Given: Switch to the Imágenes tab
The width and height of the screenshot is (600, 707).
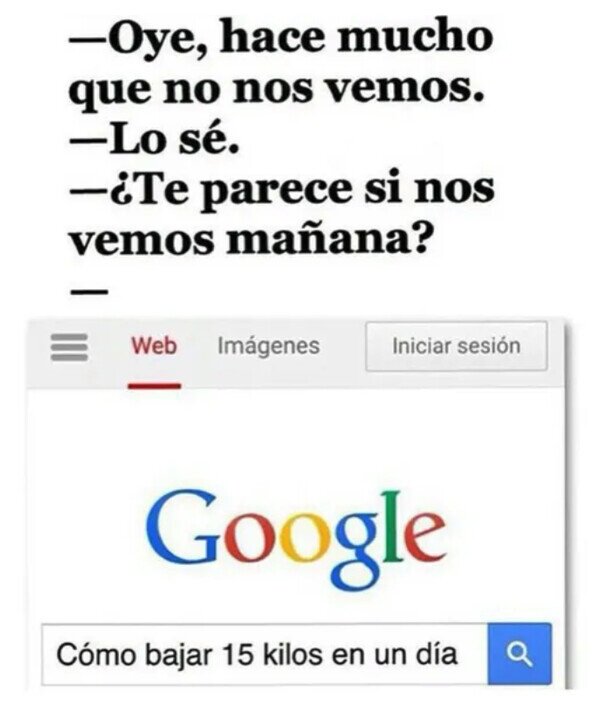Looking at the screenshot, I should (x=269, y=346).
